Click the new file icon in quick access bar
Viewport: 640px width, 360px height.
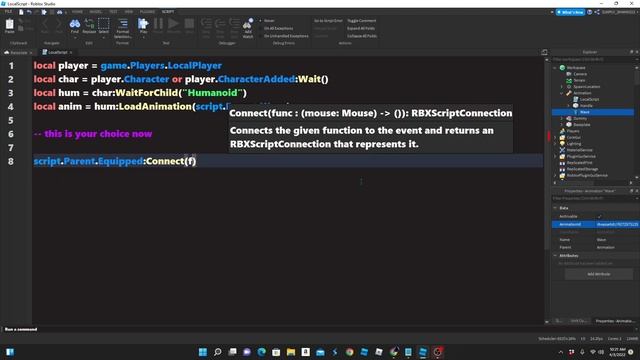(21, 12)
